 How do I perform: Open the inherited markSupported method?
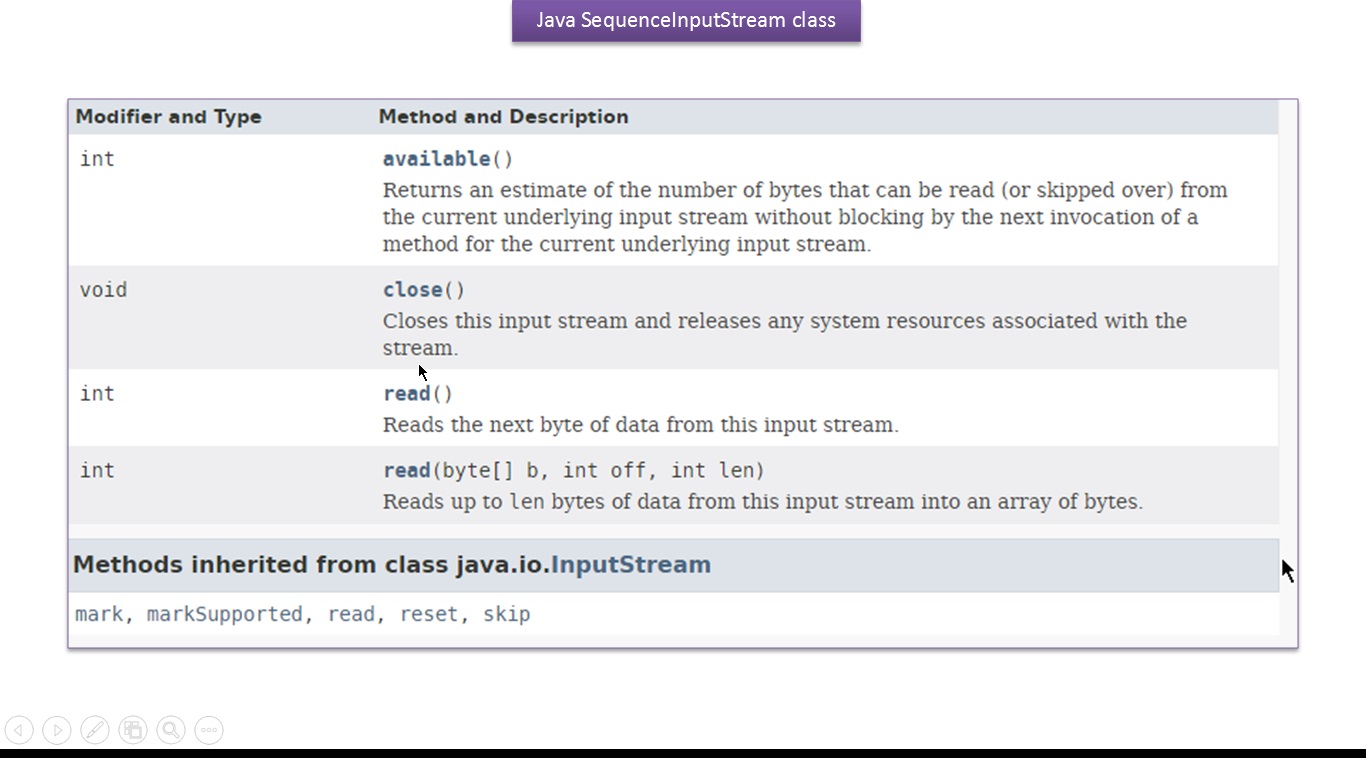click(x=224, y=614)
